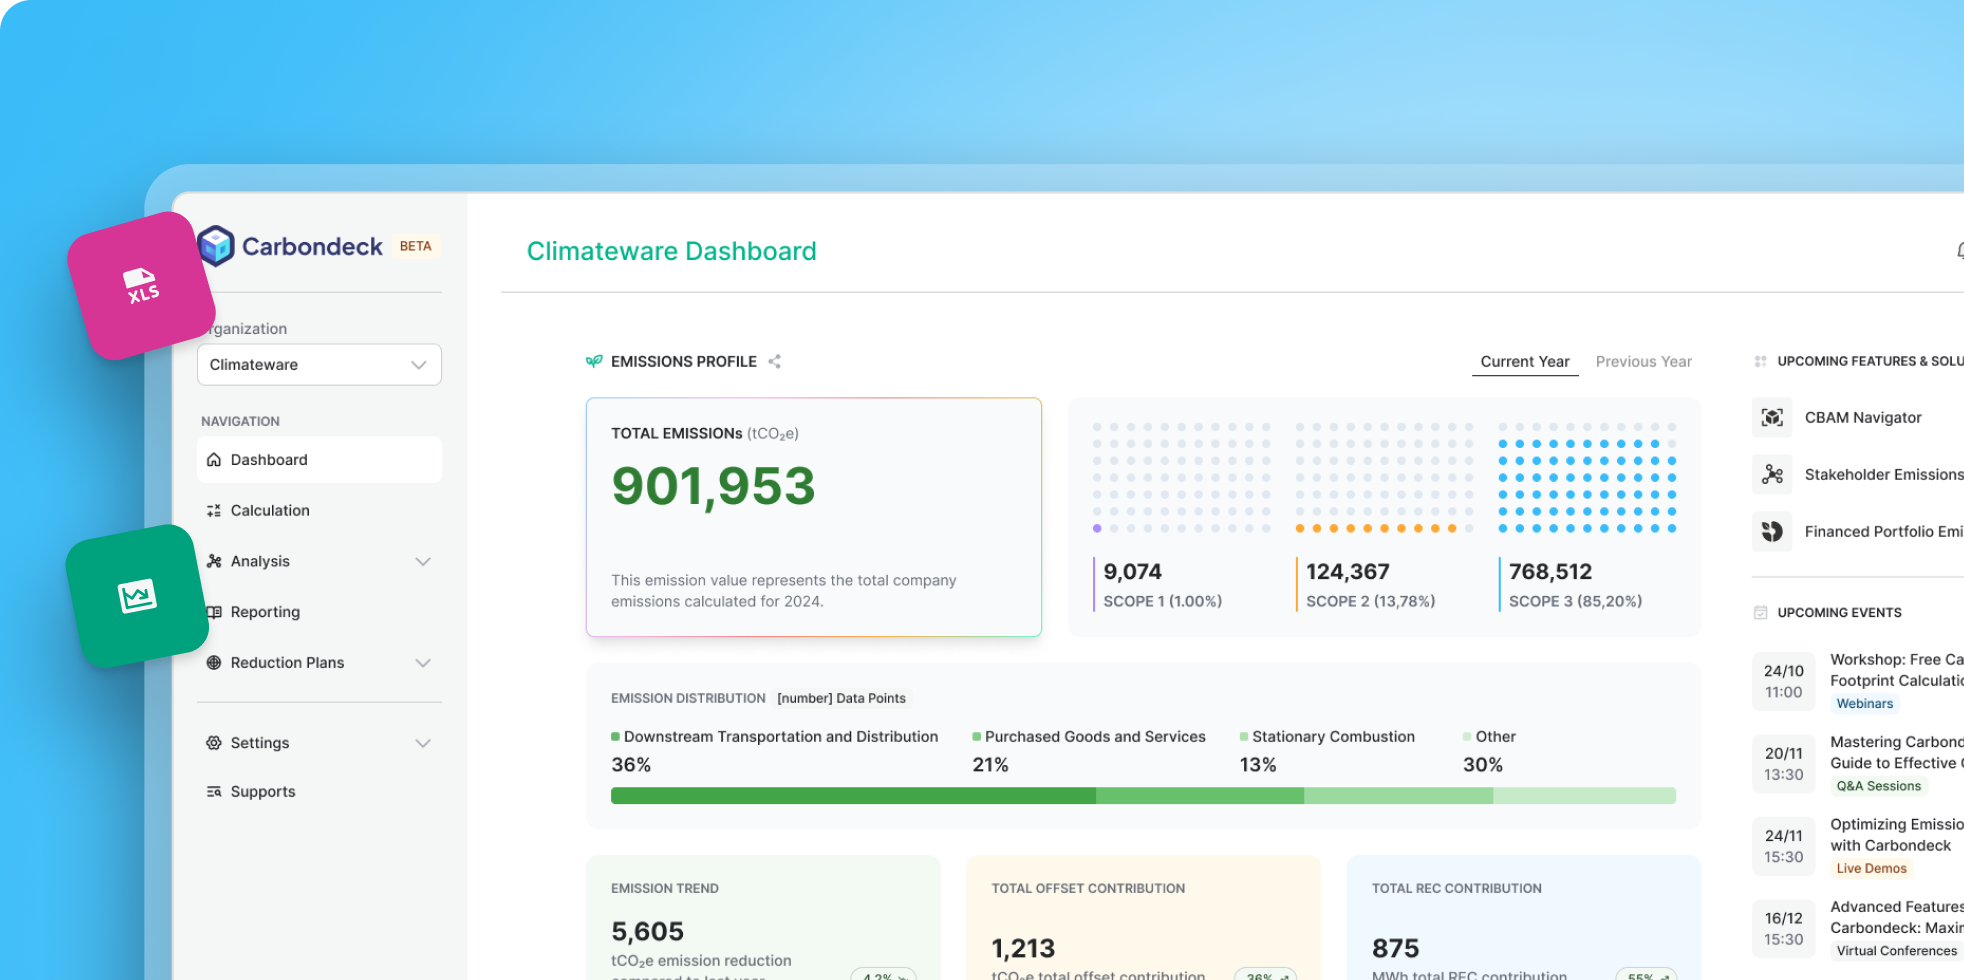Click the Supports sidebar icon
This screenshot has width=1964, height=980.
point(214,791)
